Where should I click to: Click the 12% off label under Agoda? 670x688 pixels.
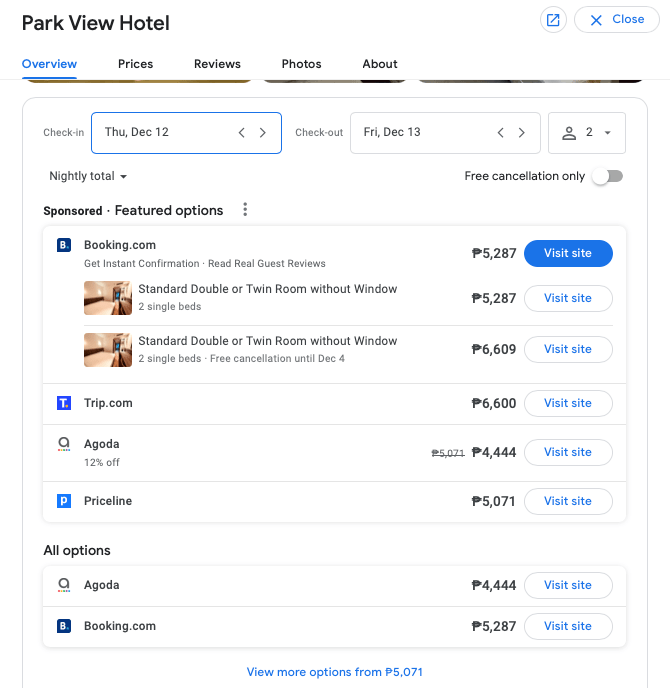coord(102,462)
